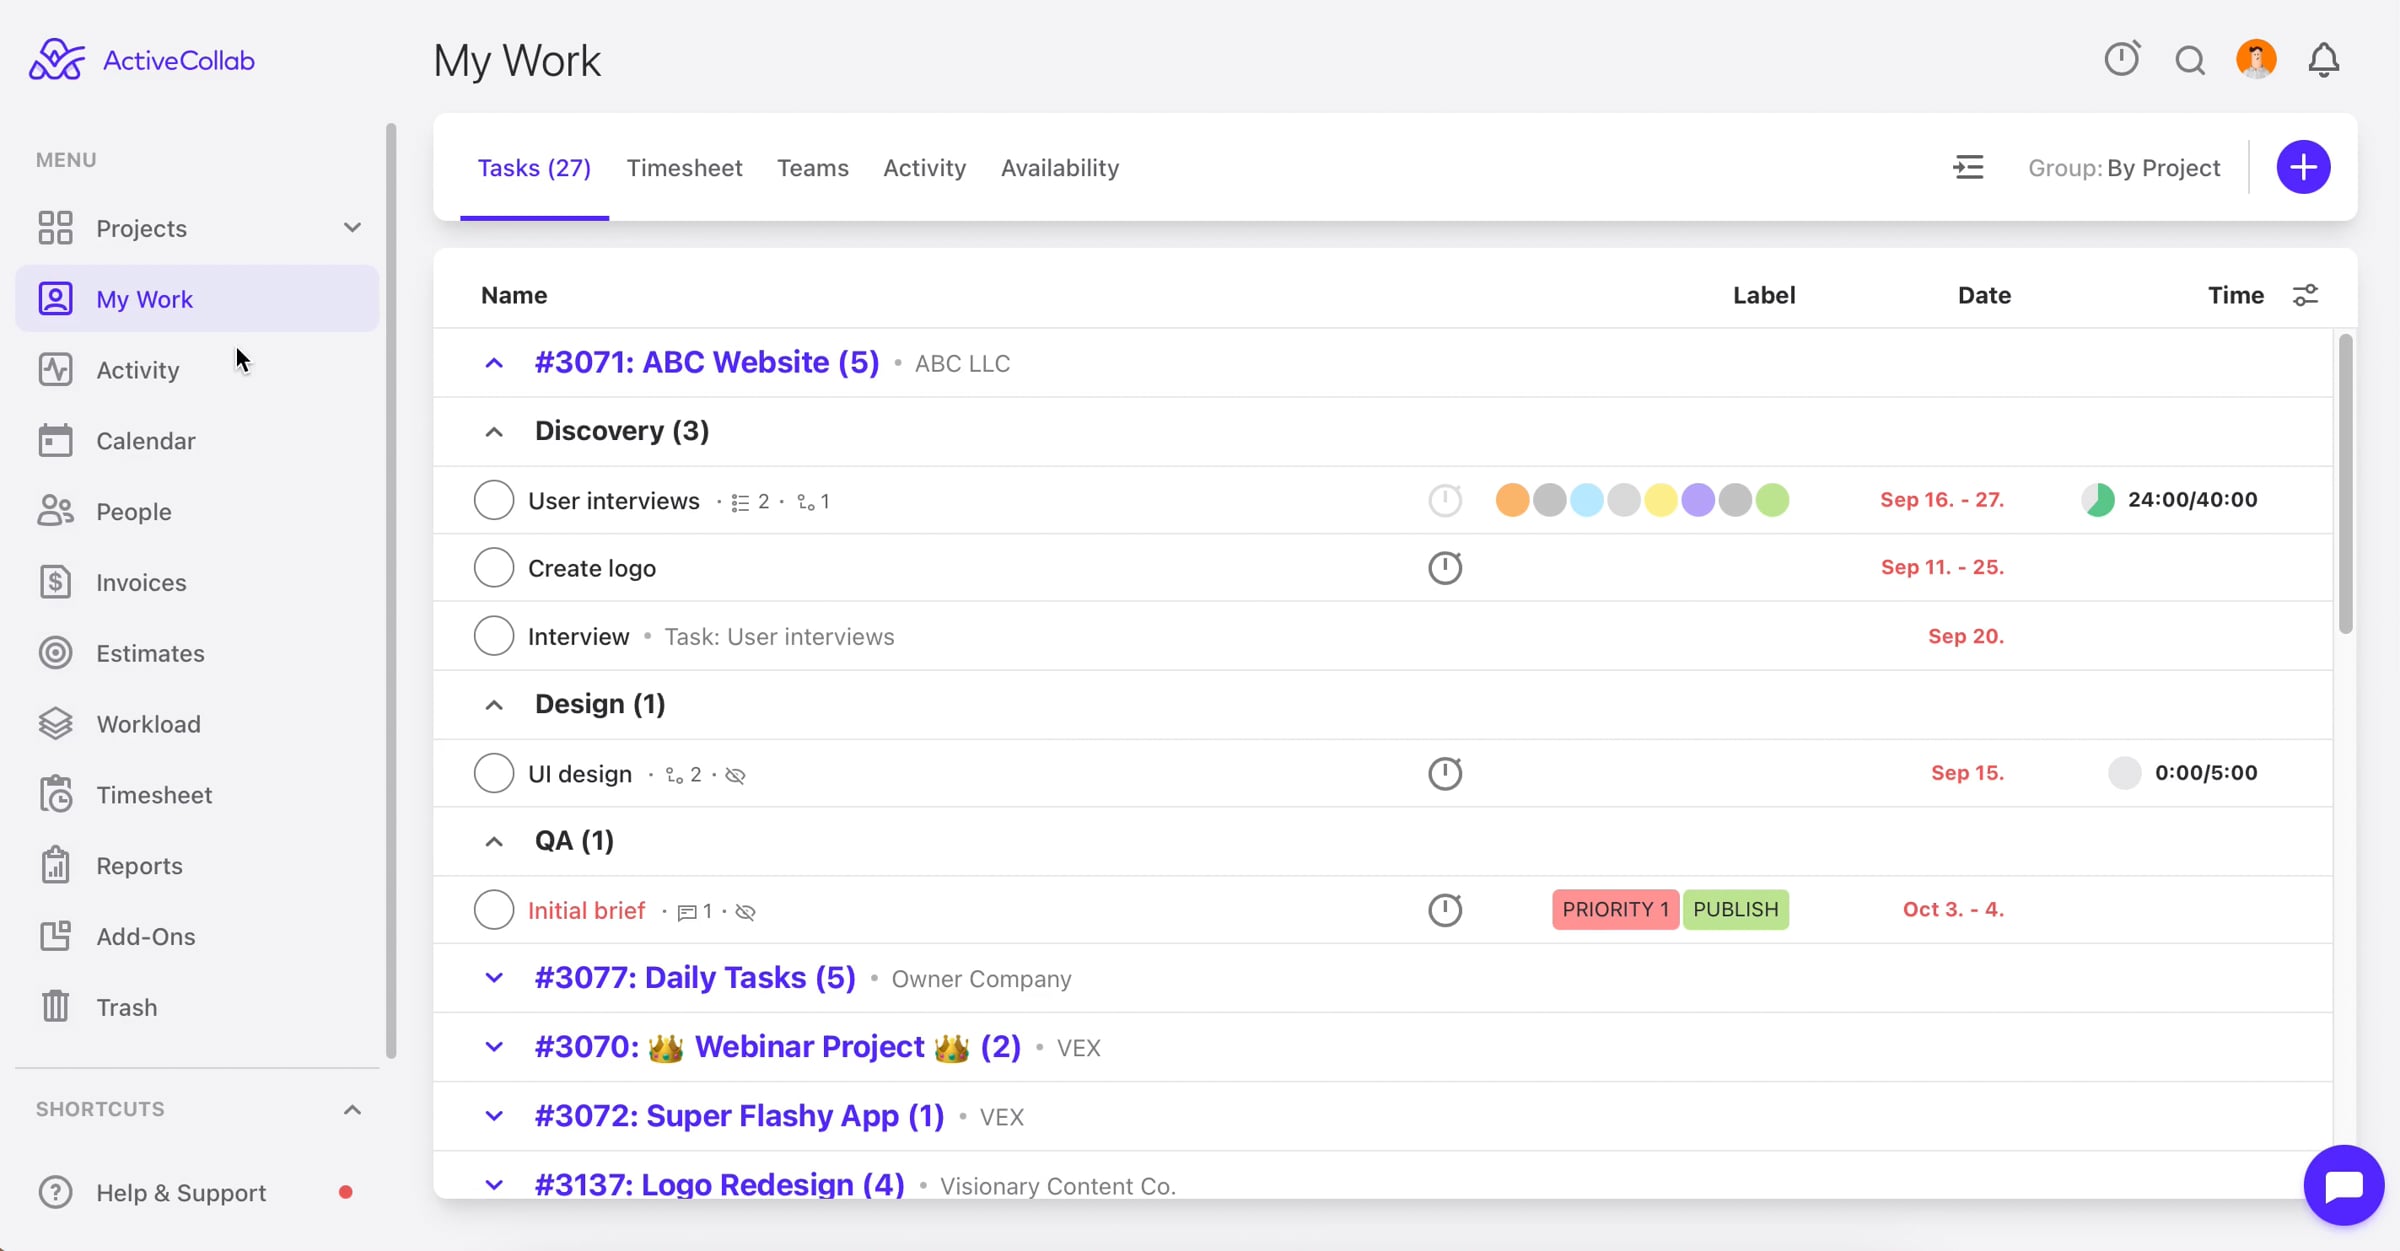
Task: Click the Timesheet clock icon in the sidebar
Action: pos(55,795)
